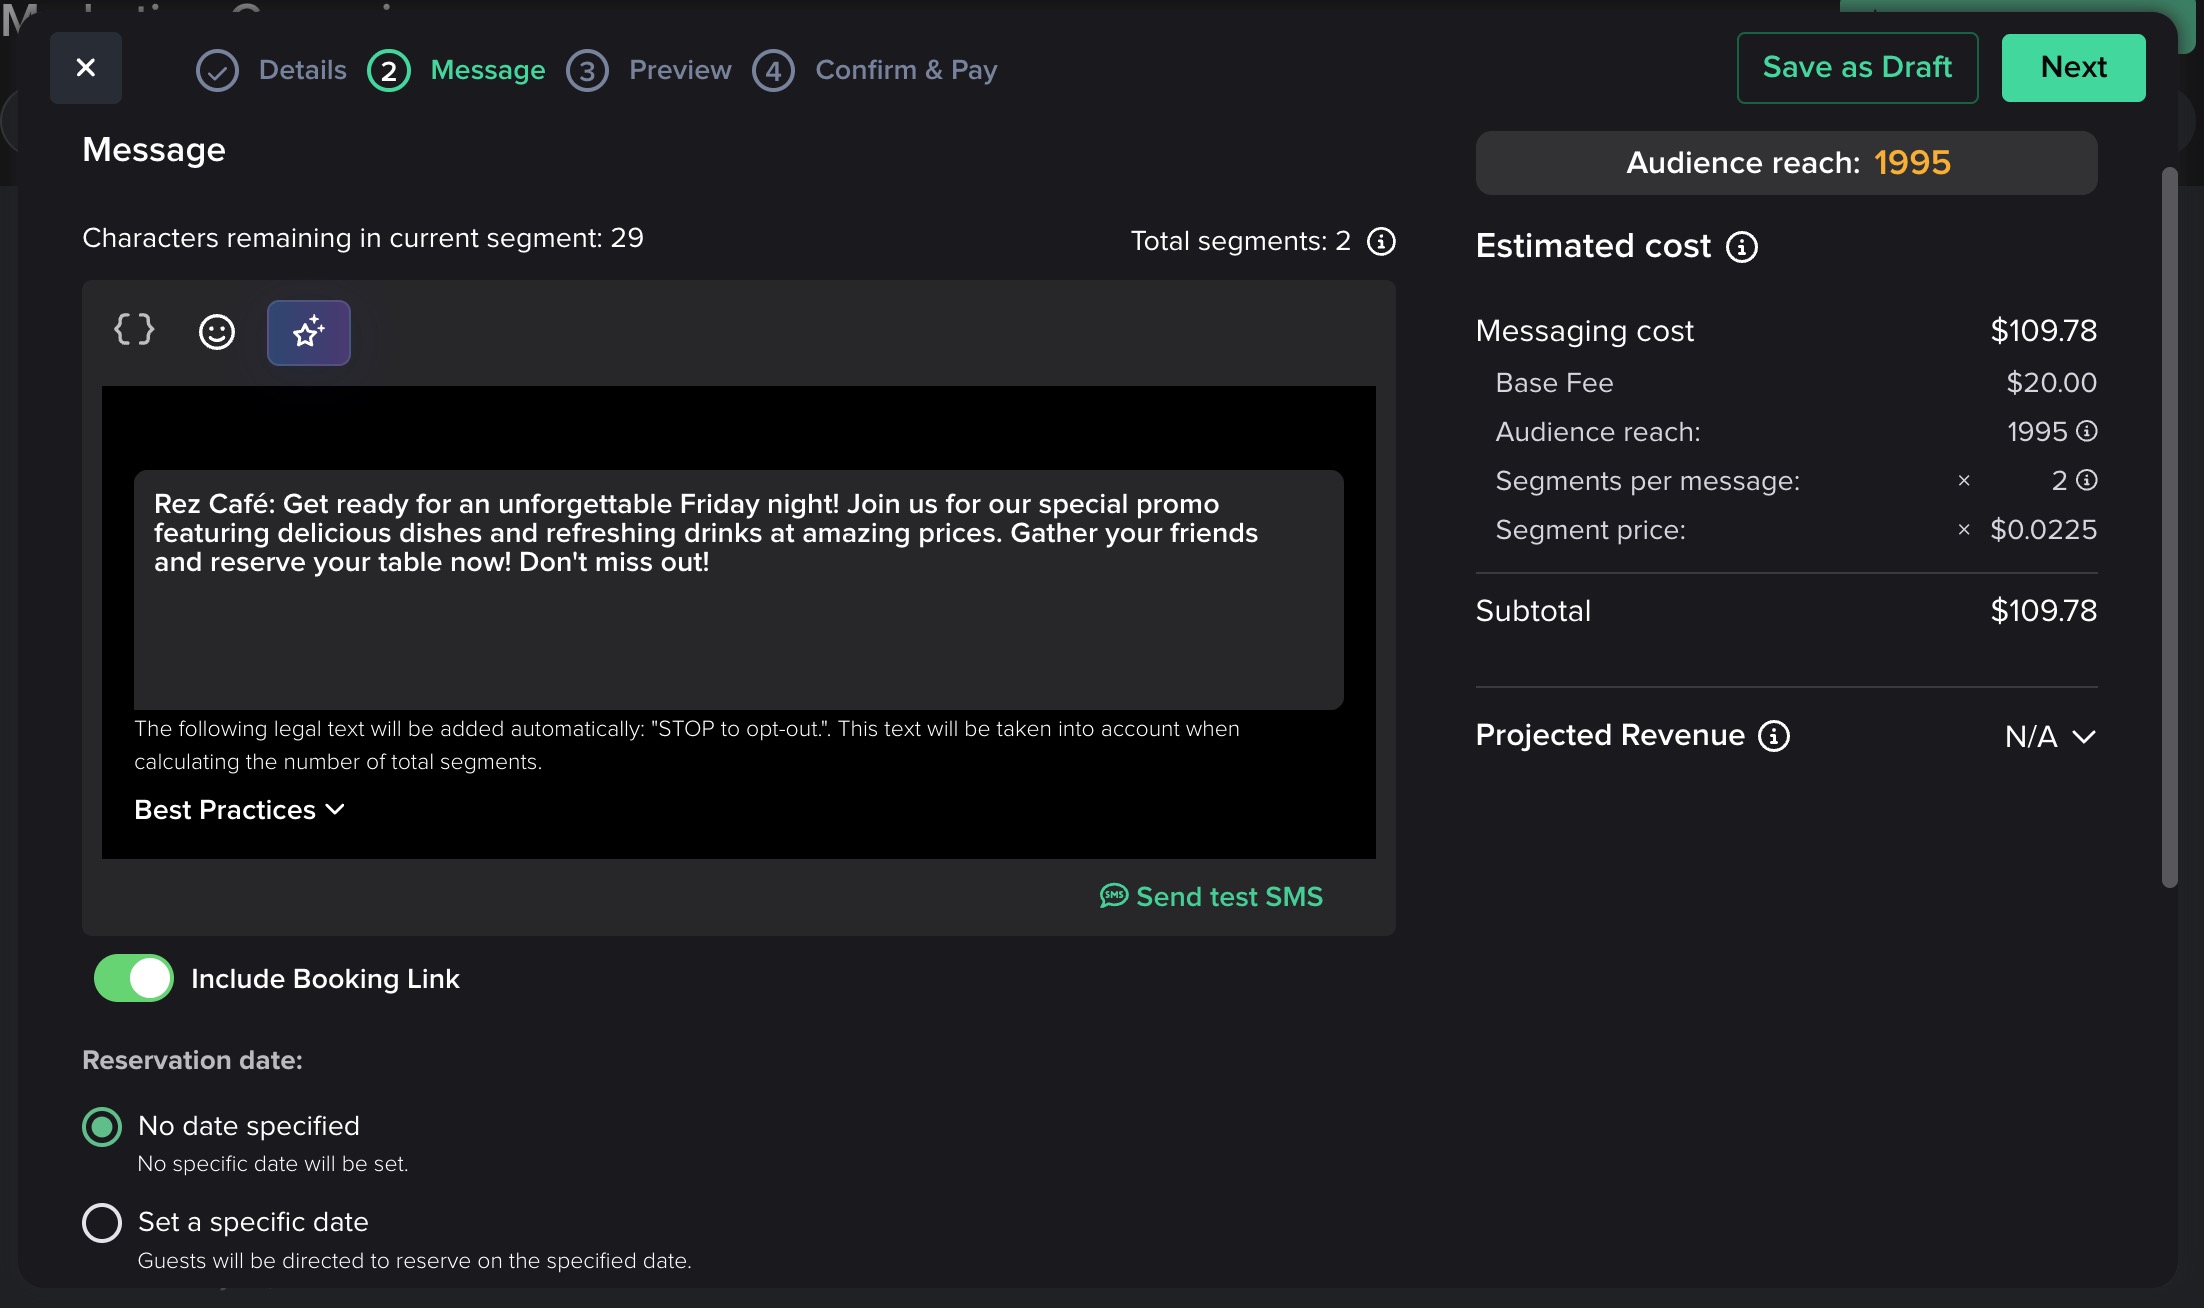Click info icon beside Audience reach 1995 row
2204x1308 pixels.
[2087, 431]
